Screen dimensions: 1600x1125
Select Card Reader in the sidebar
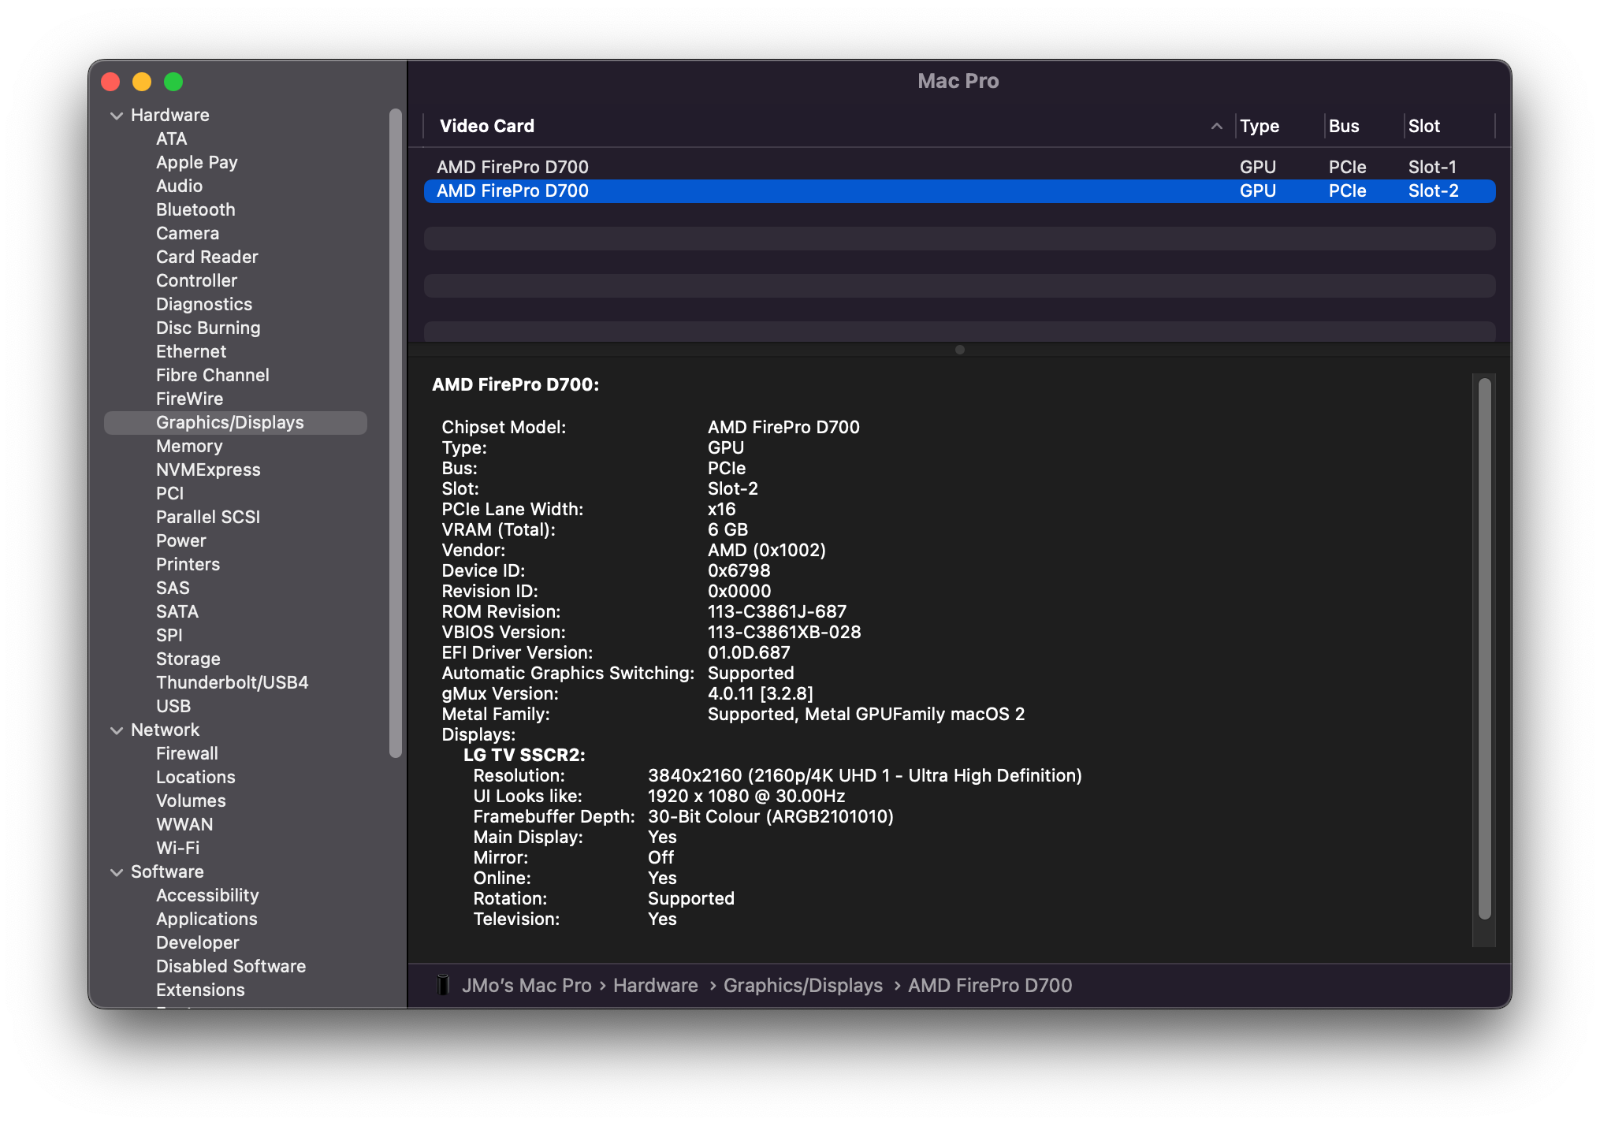207,257
